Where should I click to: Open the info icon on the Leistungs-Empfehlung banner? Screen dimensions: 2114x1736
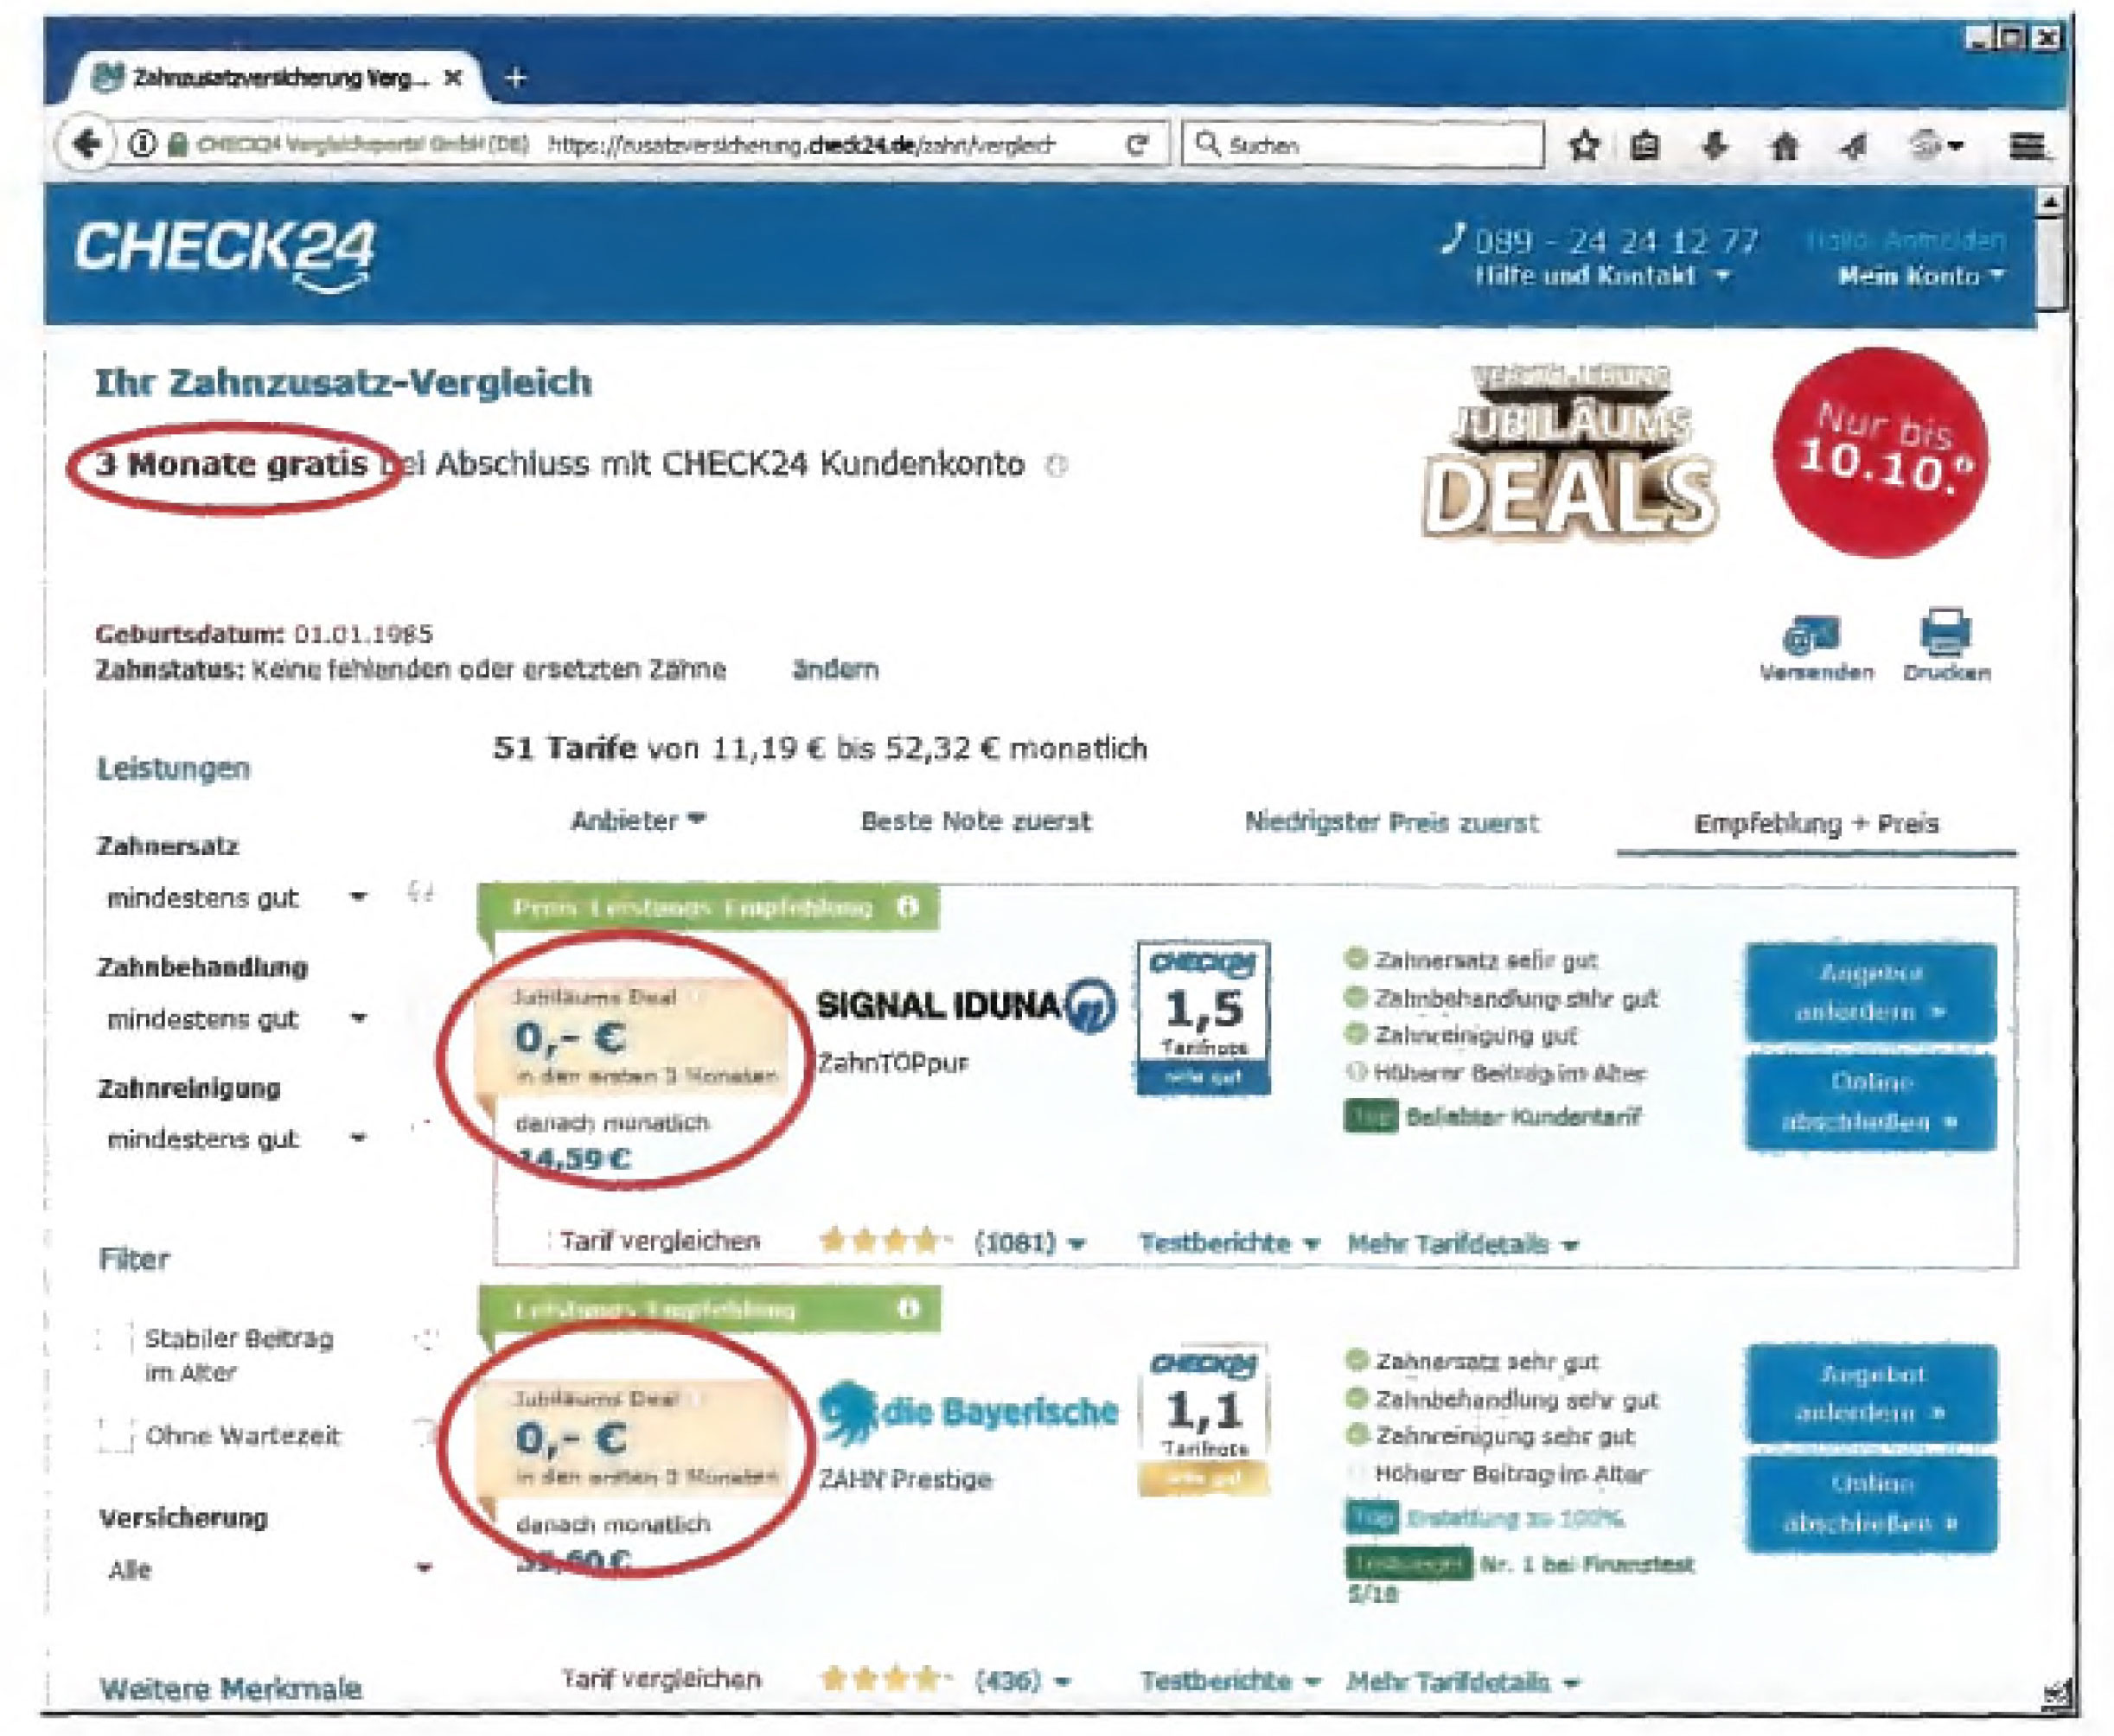tap(908, 1308)
